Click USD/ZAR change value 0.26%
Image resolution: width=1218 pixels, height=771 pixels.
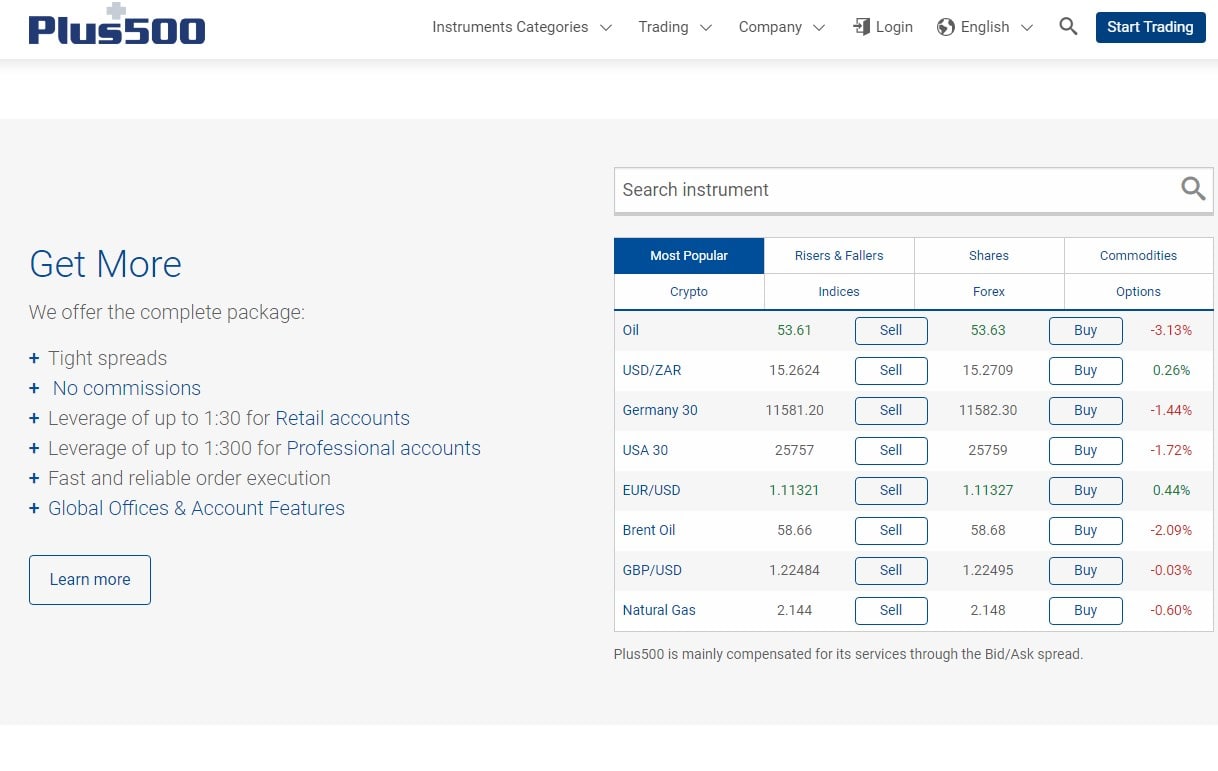[1172, 370]
